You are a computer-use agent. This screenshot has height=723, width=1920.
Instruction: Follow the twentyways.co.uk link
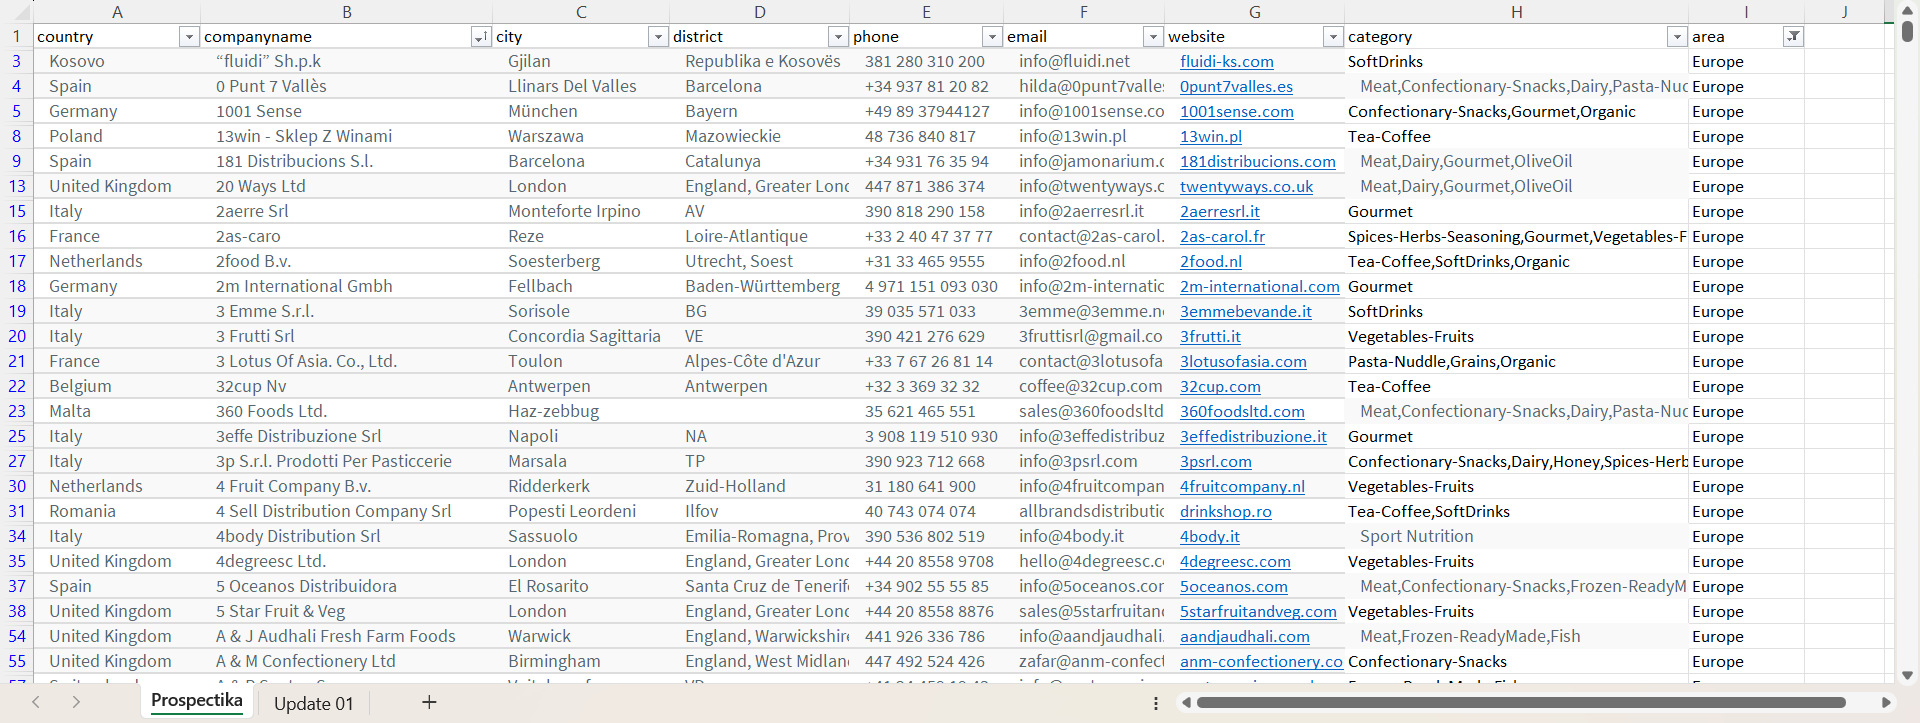click(1247, 187)
